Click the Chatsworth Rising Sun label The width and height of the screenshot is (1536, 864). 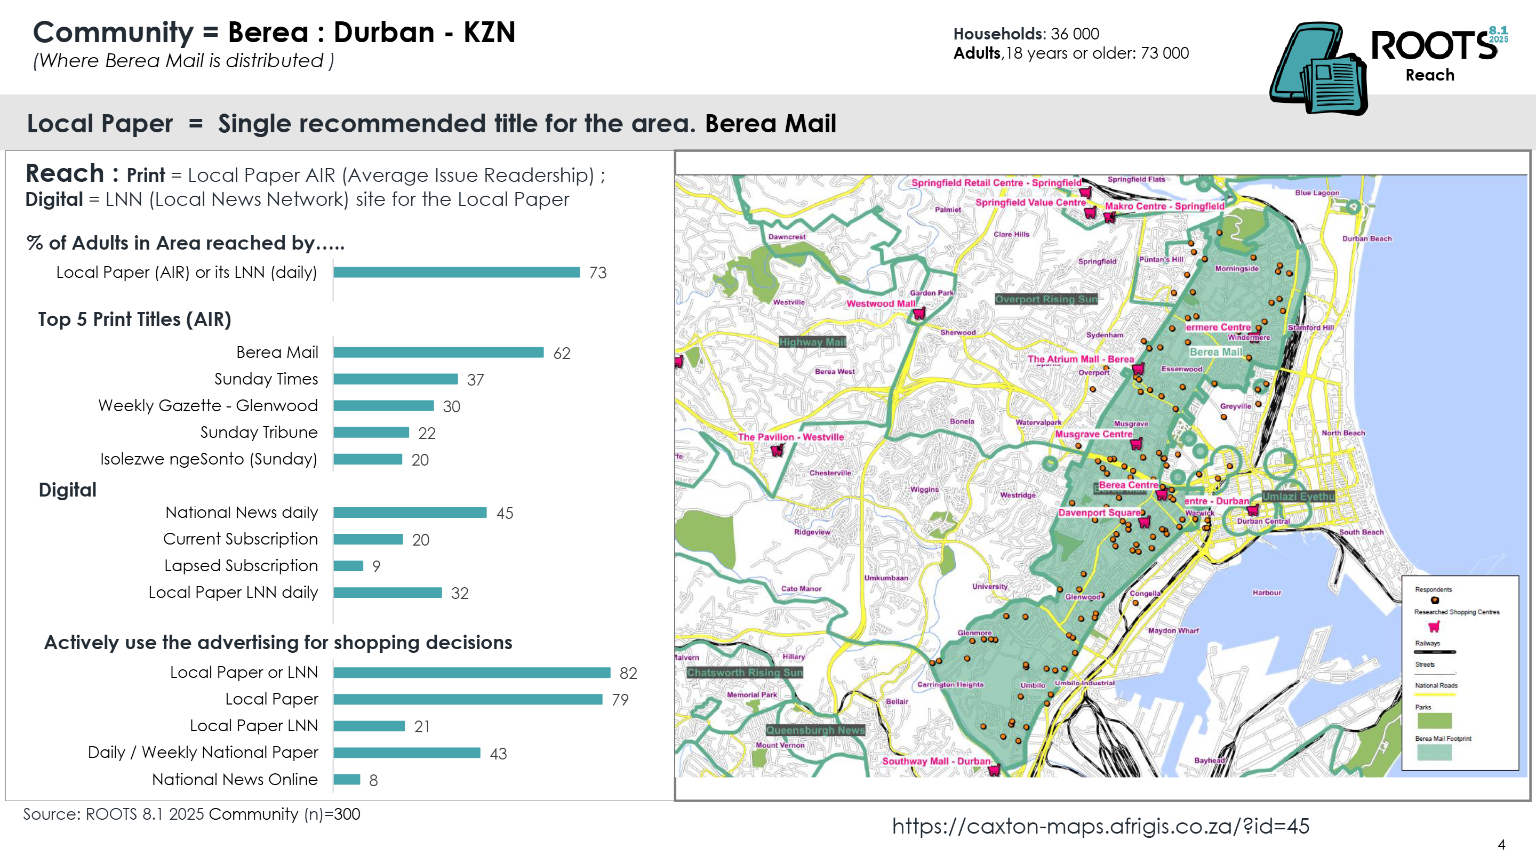[x=745, y=672]
